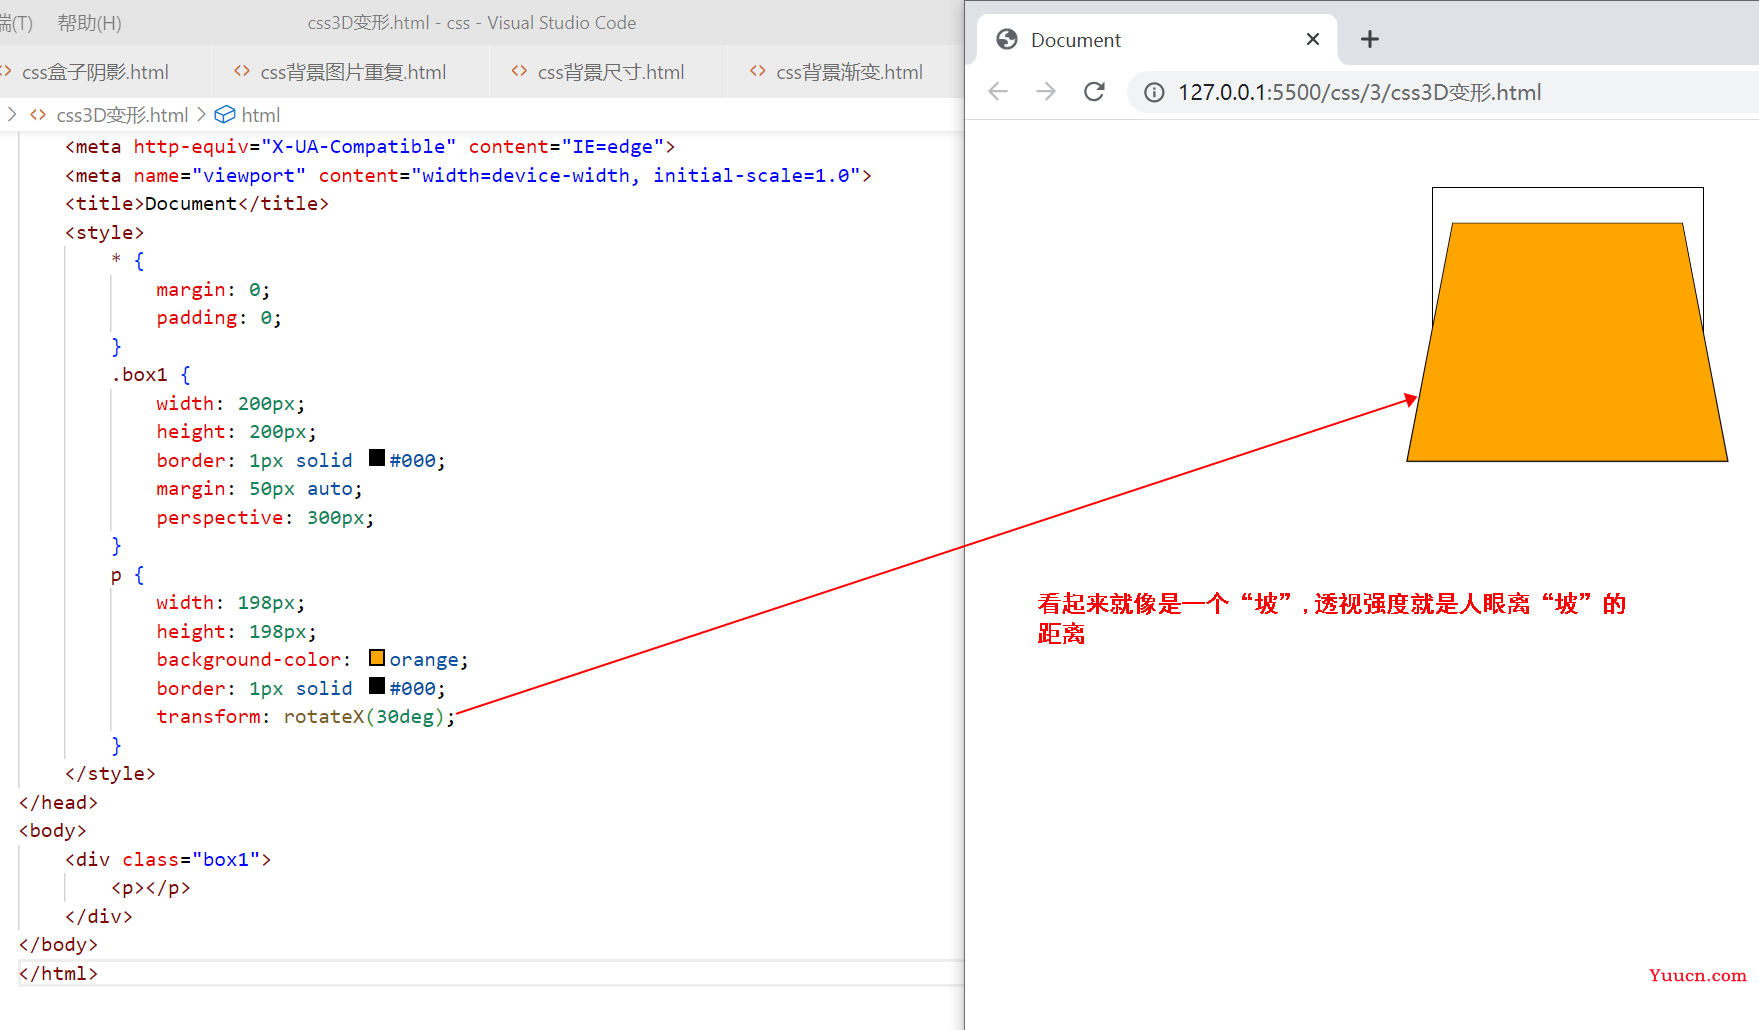Screen dimensions: 1759x1030
Task: Open color picker for .box1 border #000
Action: click(x=377, y=458)
